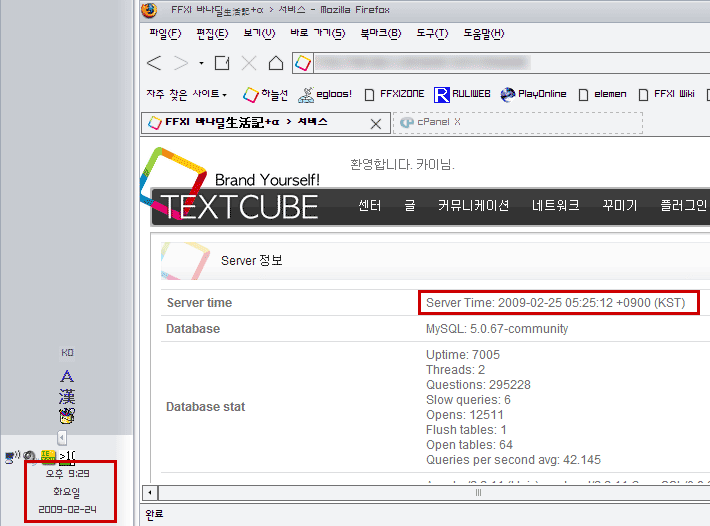Click the Server time value text

point(556,303)
